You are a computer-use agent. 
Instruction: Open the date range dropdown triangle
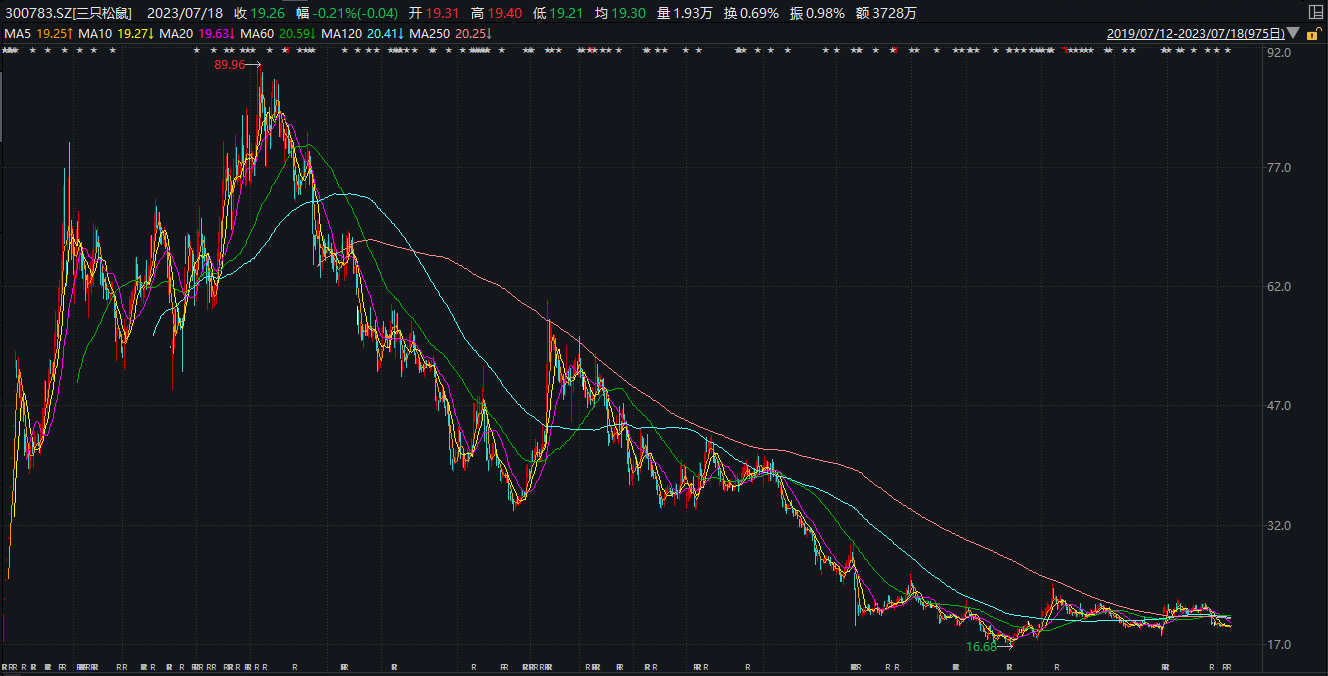(1293, 33)
